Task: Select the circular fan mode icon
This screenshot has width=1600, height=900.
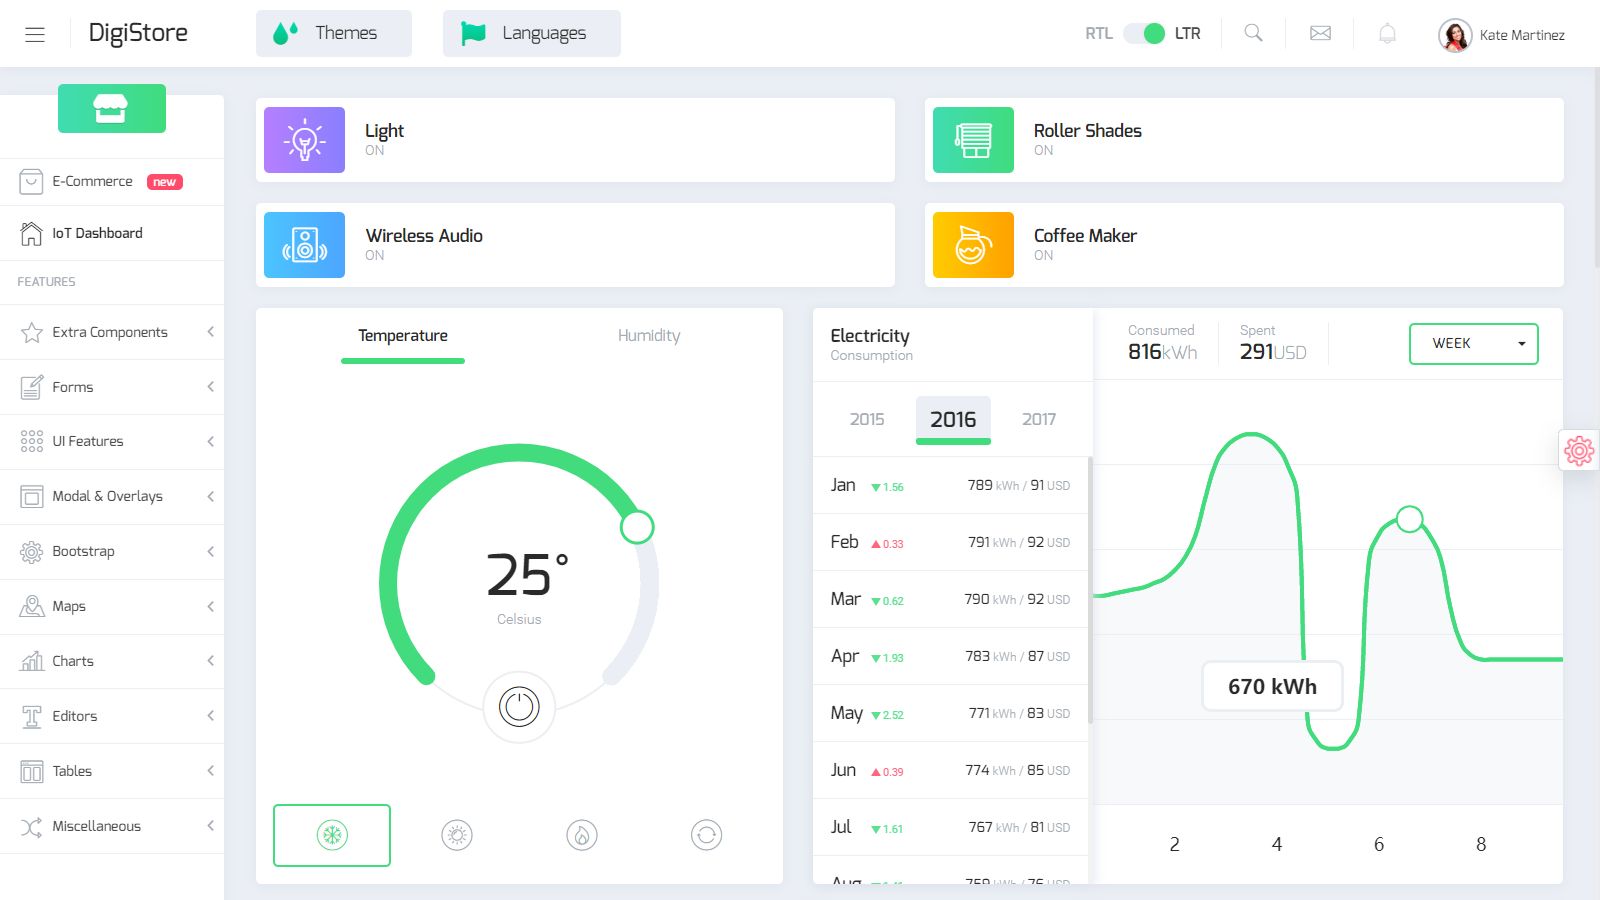Action: 706,835
